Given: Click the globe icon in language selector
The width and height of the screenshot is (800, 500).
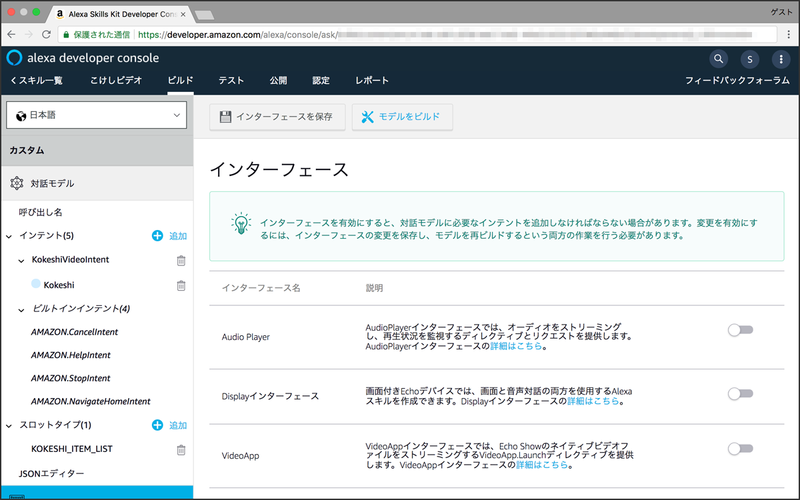Looking at the screenshot, I should tap(21, 116).
